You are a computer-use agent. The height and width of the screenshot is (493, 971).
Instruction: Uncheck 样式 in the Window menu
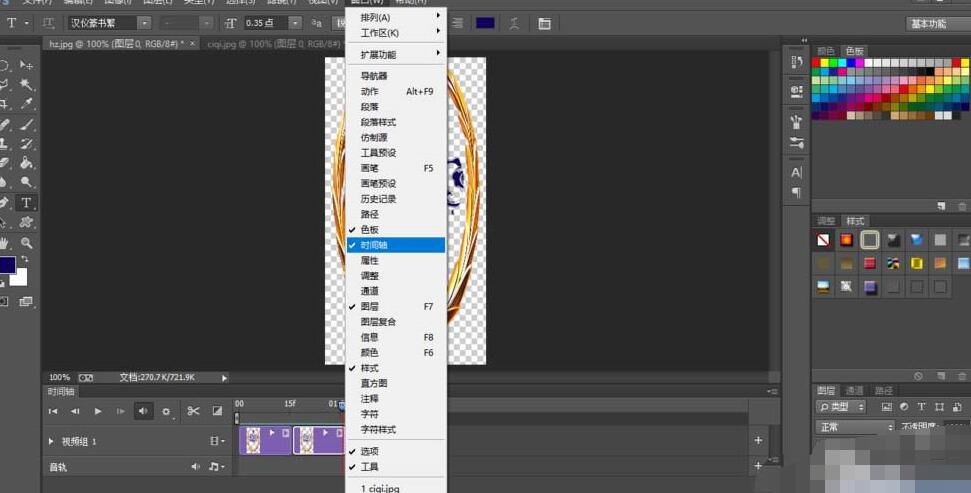[x=396, y=368]
